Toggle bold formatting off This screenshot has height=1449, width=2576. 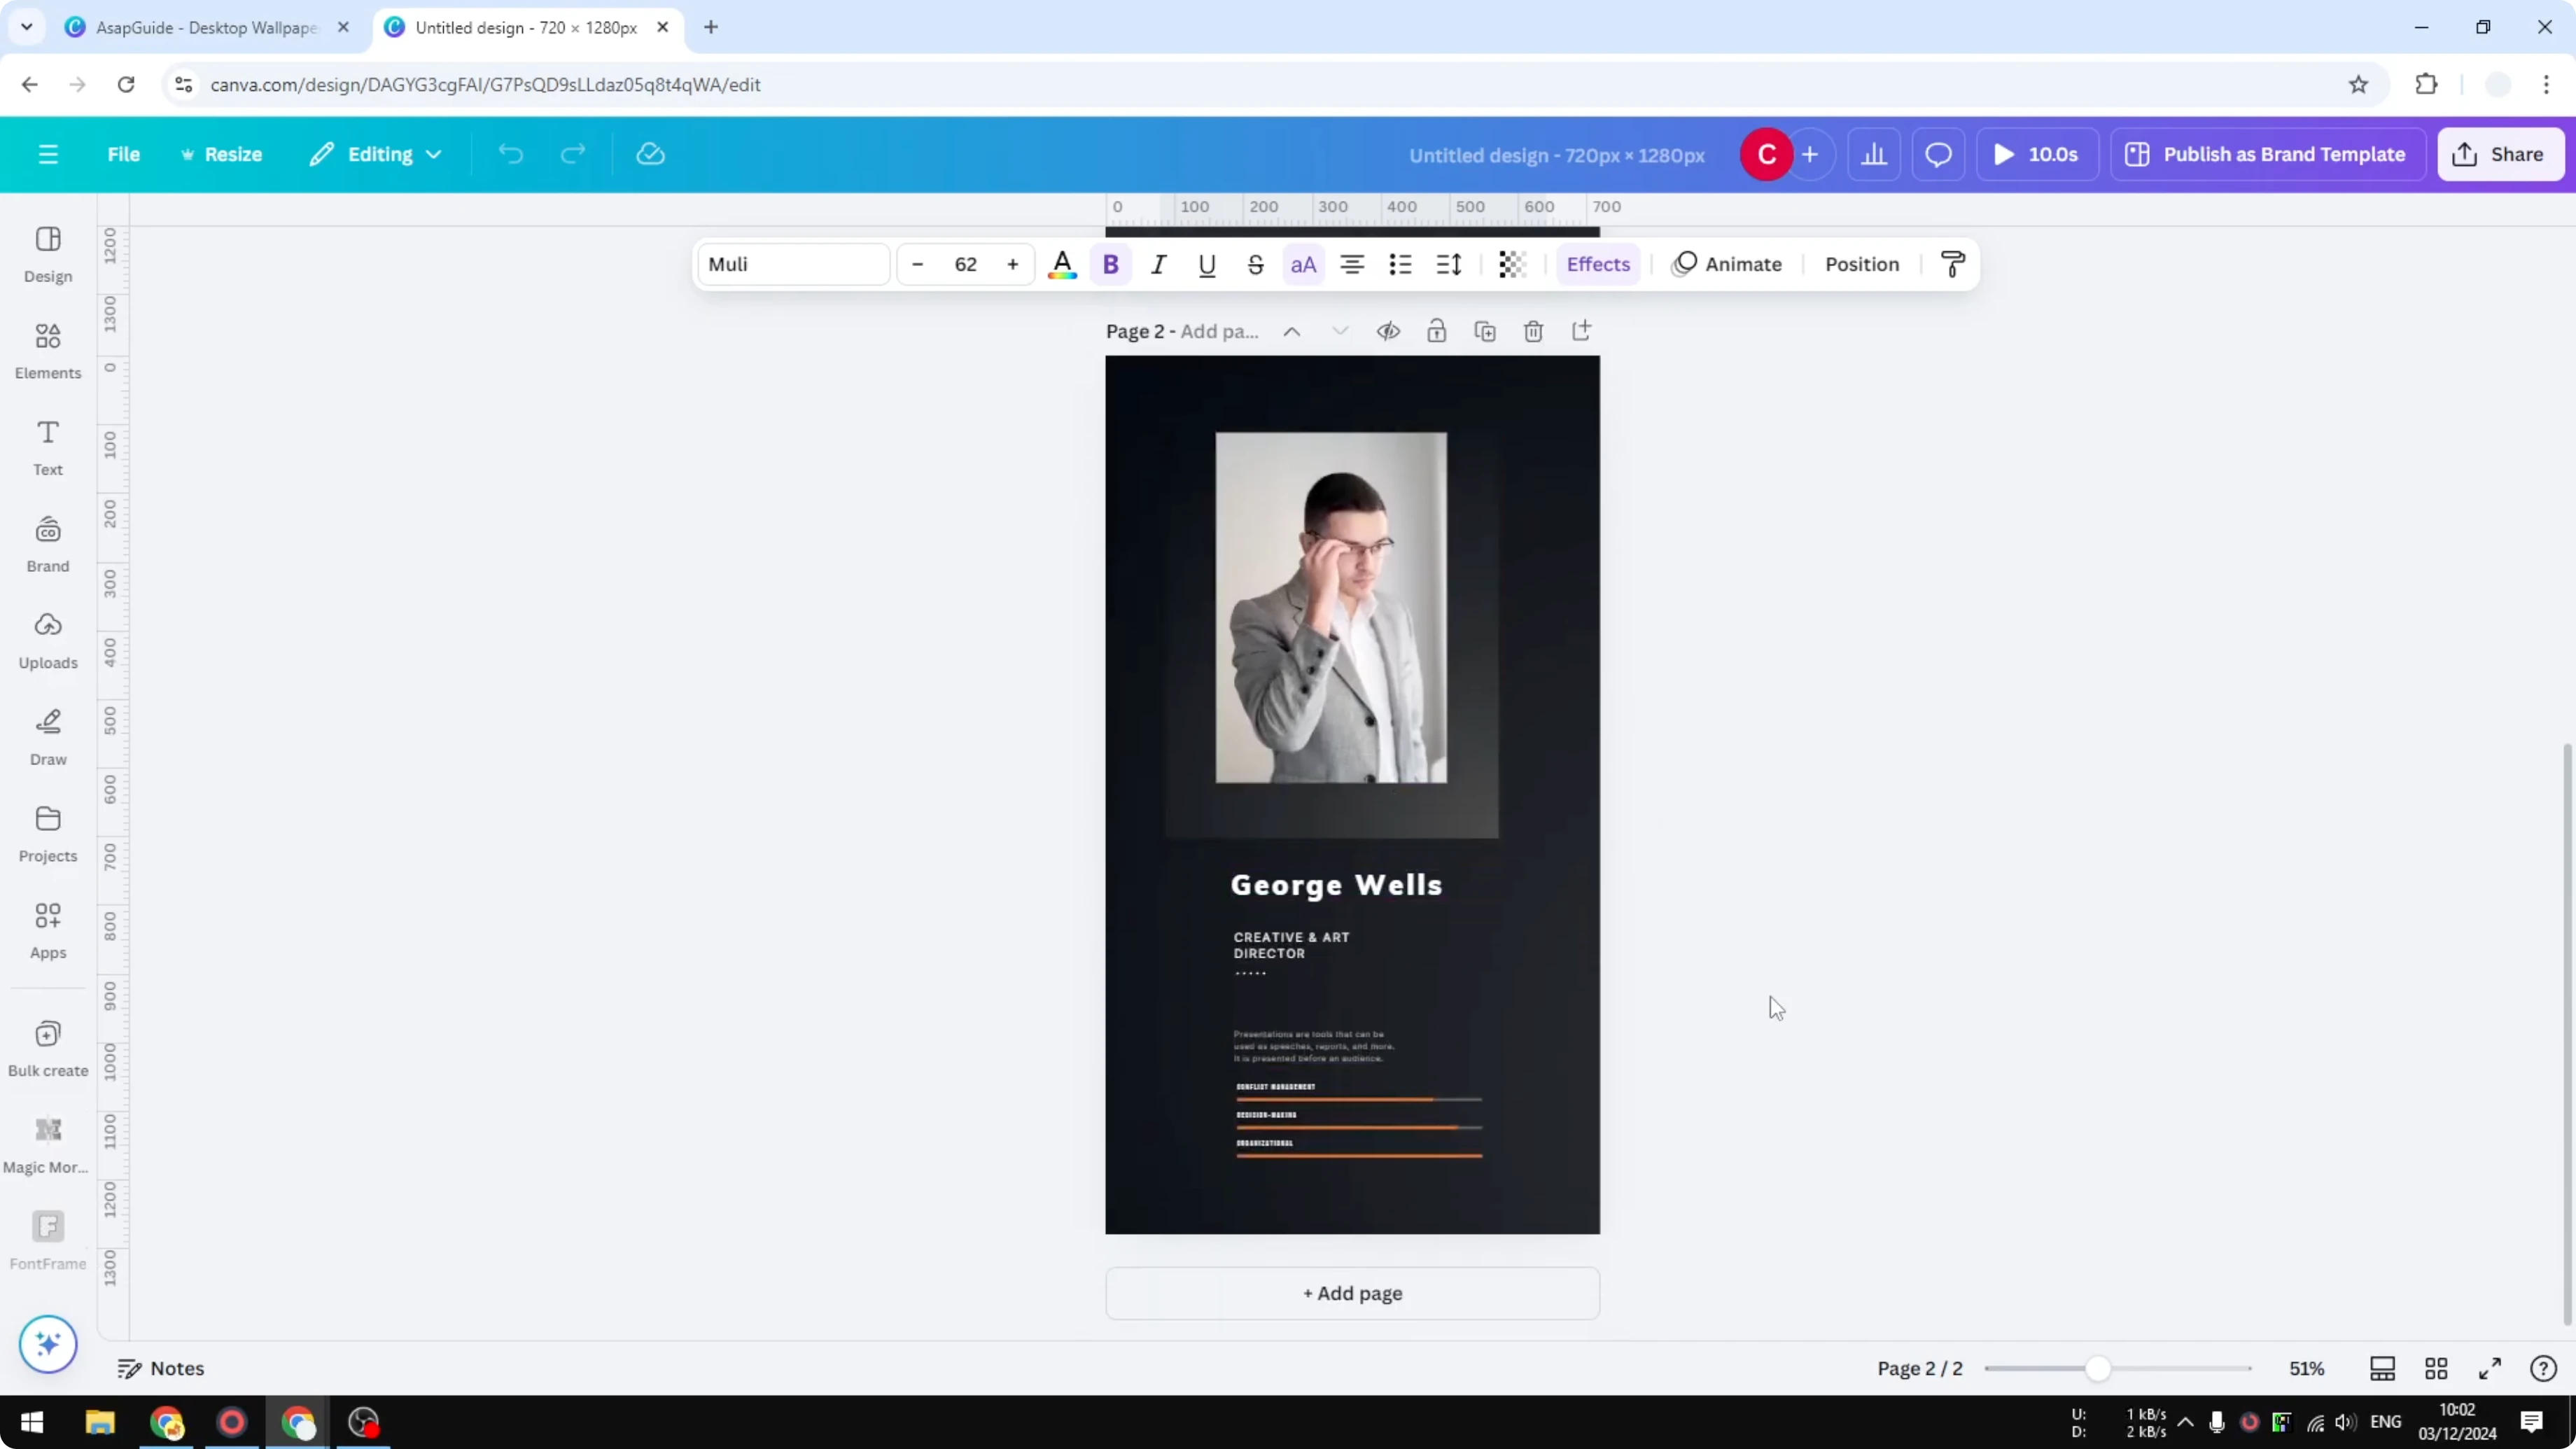(x=1111, y=264)
